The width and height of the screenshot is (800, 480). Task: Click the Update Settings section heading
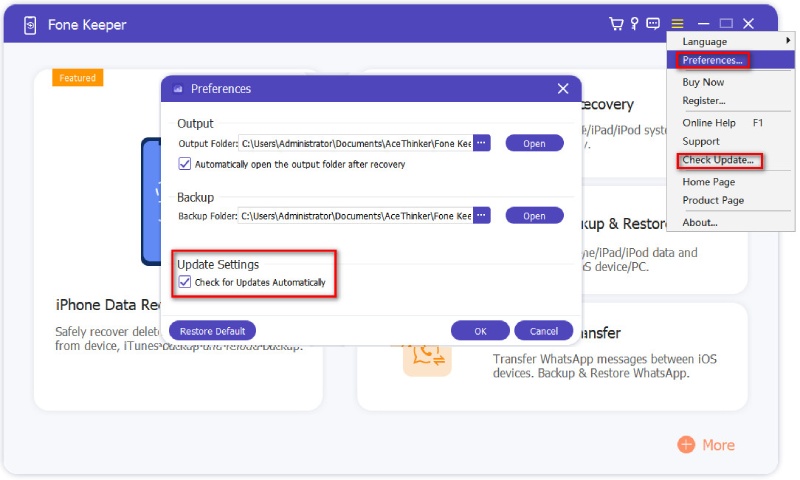point(218,264)
